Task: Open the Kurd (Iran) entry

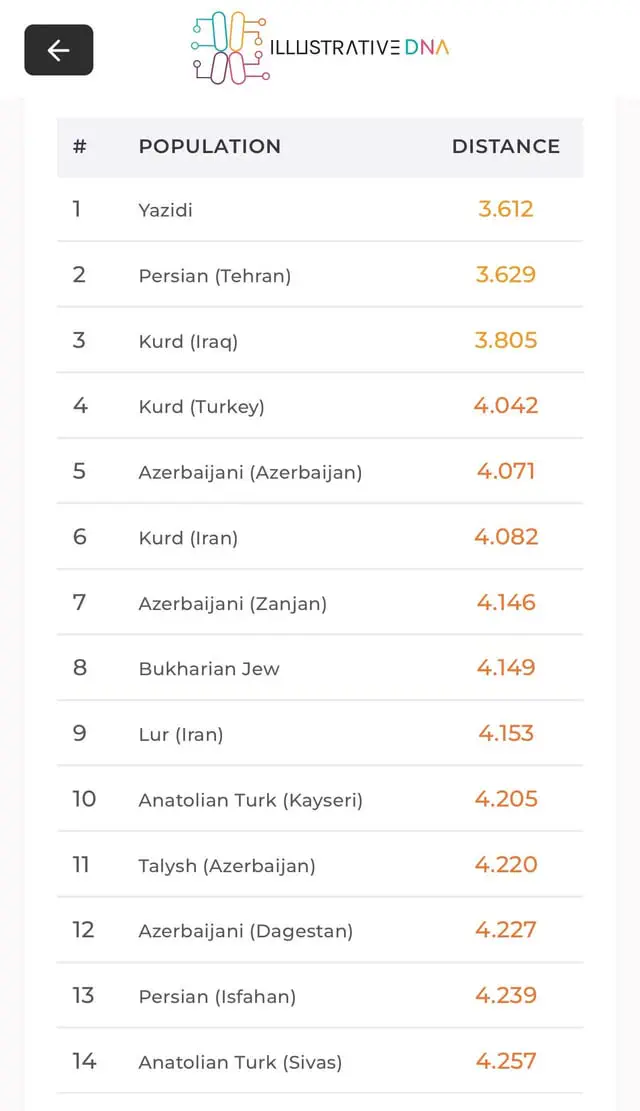Action: point(188,538)
